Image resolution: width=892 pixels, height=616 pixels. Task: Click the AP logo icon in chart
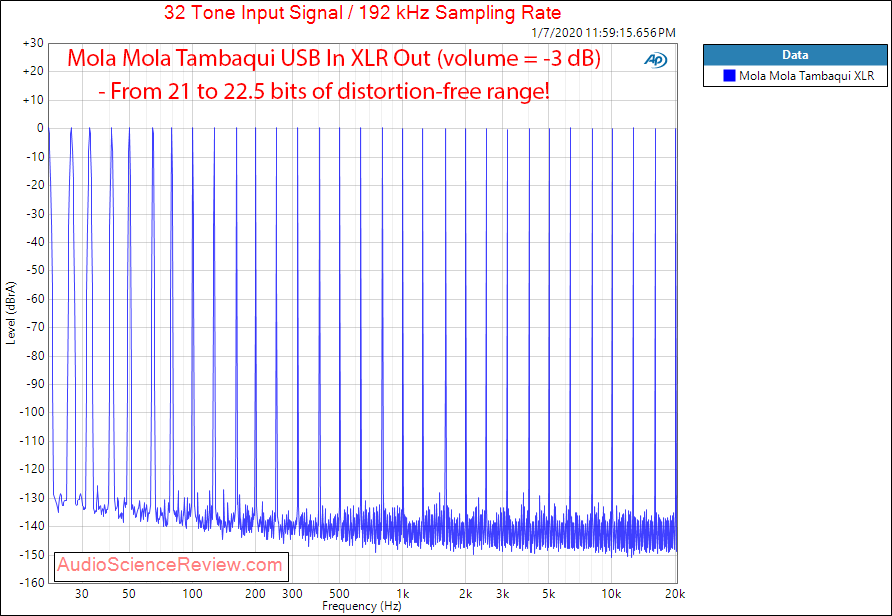point(656,60)
